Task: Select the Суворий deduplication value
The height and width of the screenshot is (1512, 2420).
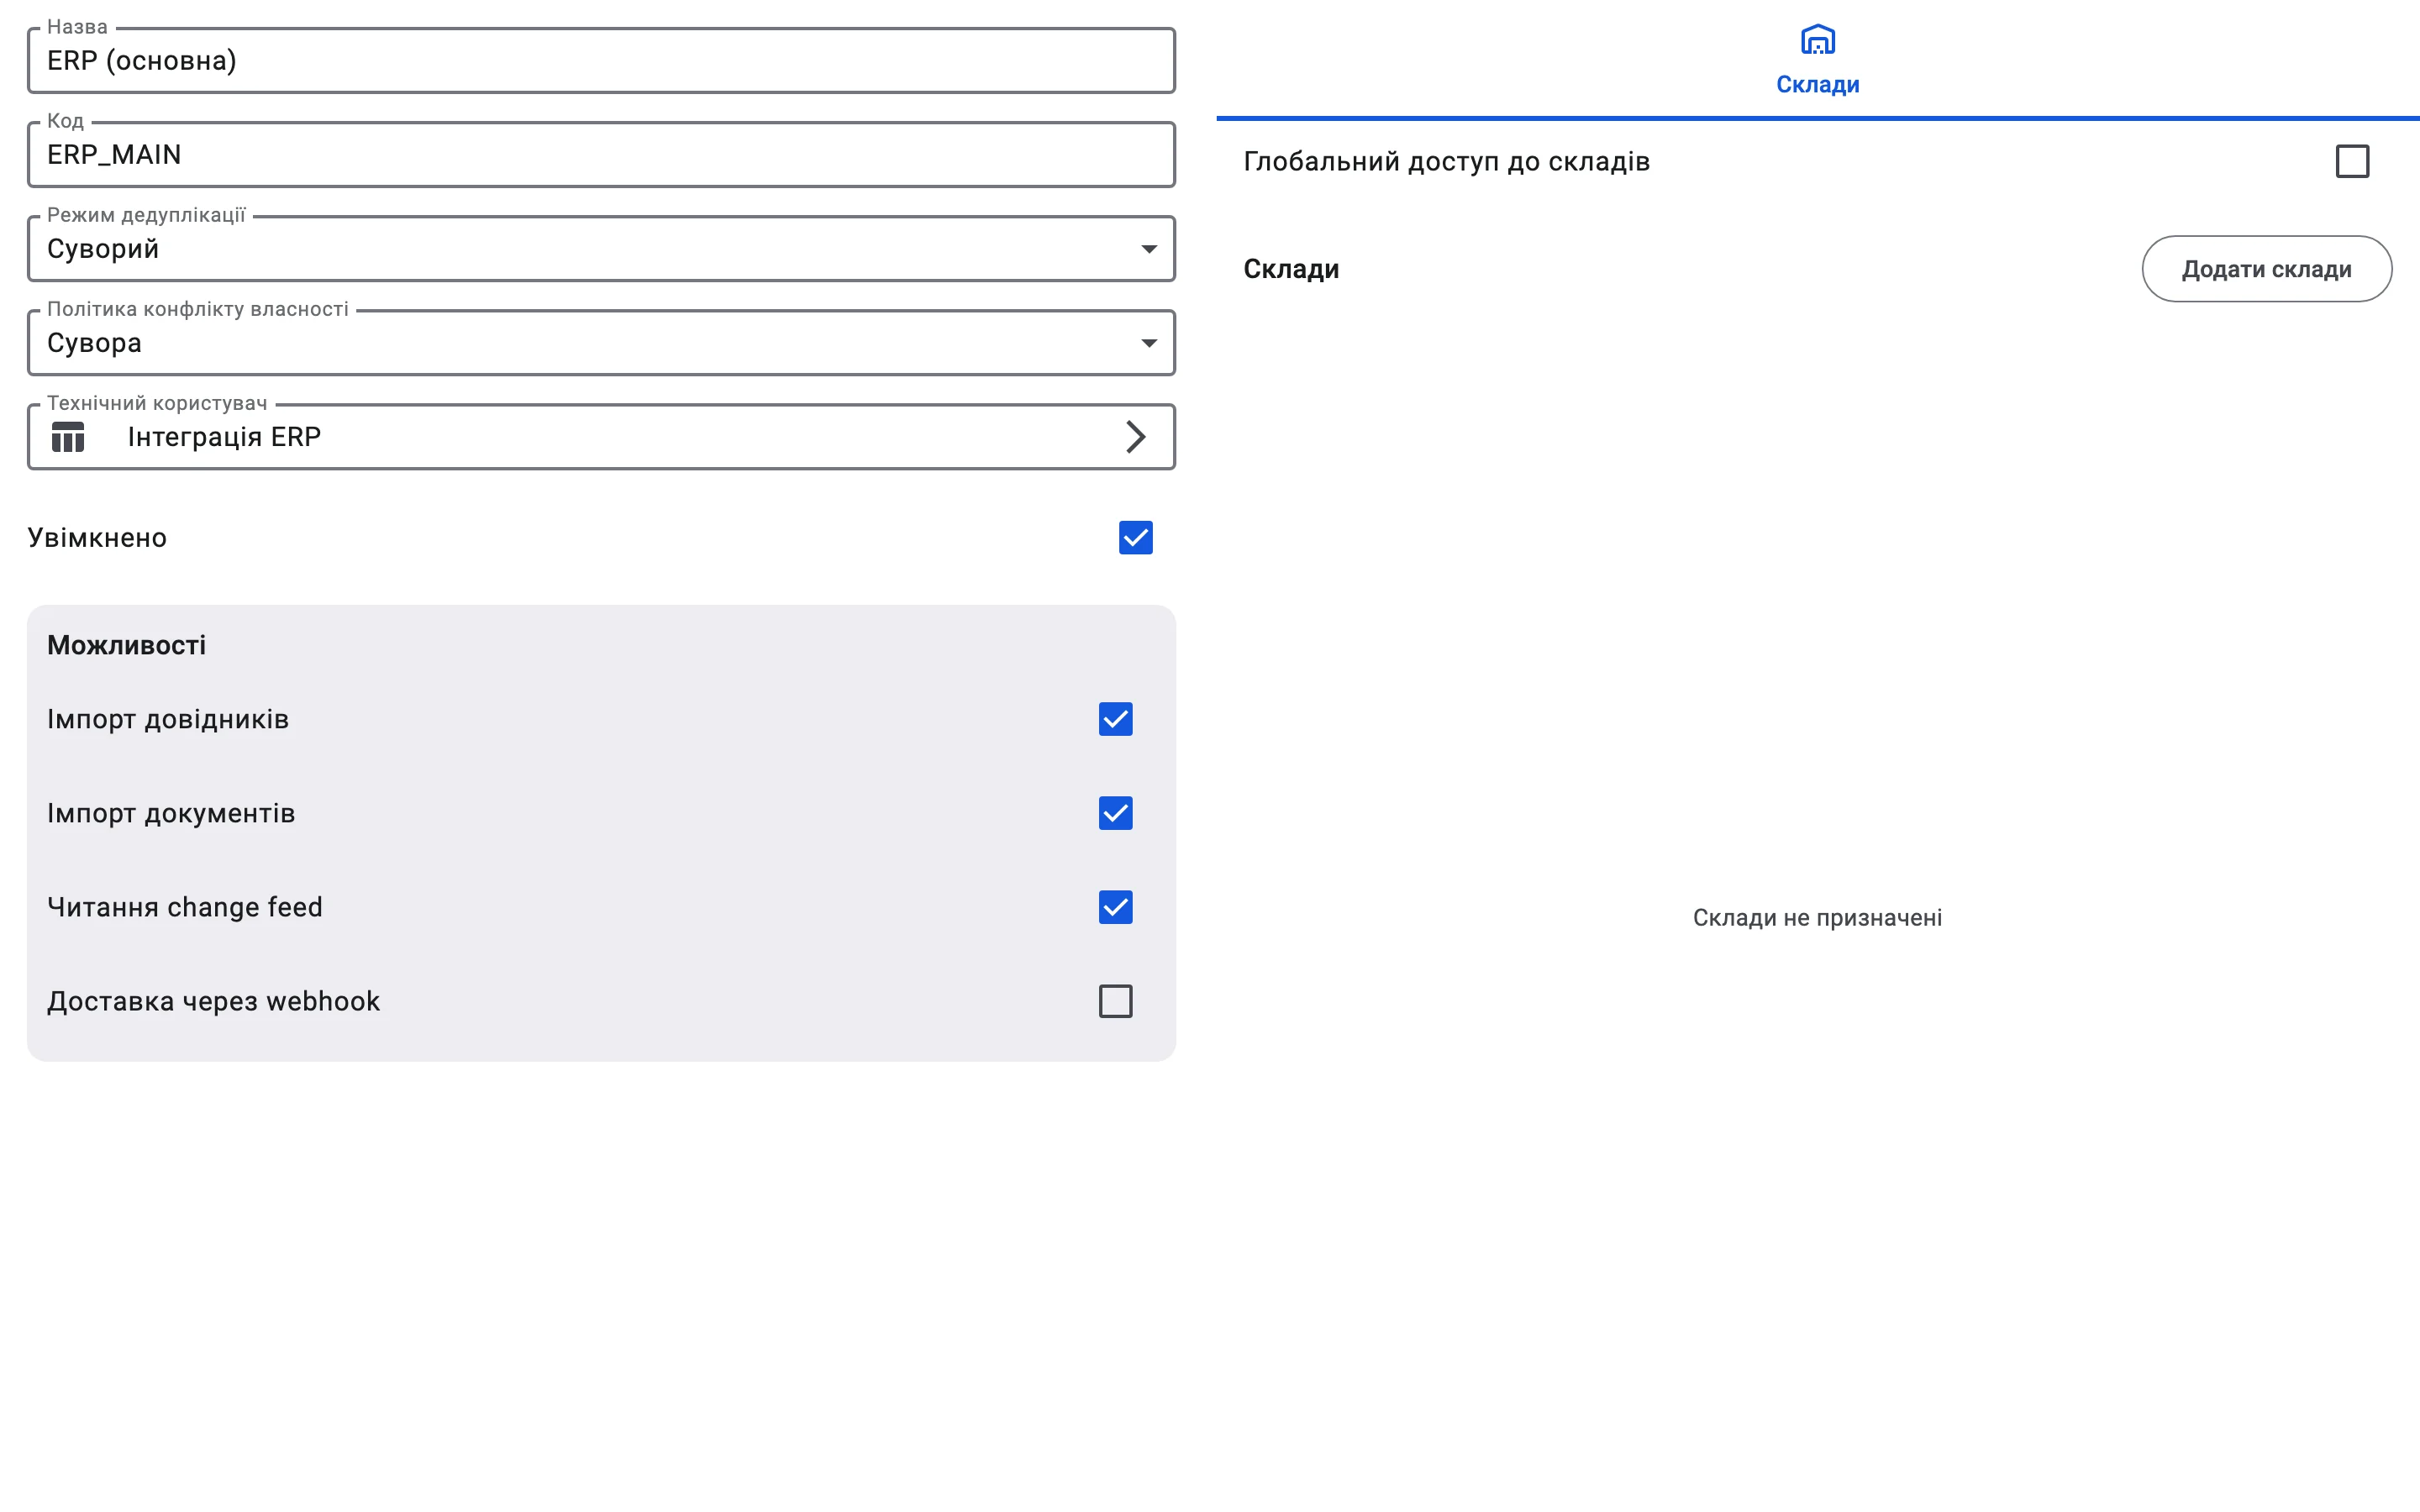Action: tap(103, 249)
